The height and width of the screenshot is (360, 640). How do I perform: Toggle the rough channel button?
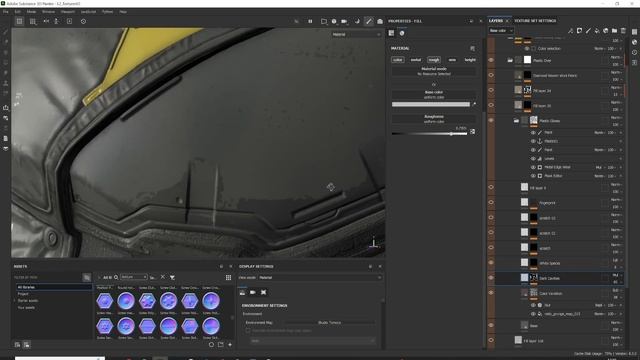[434, 60]
